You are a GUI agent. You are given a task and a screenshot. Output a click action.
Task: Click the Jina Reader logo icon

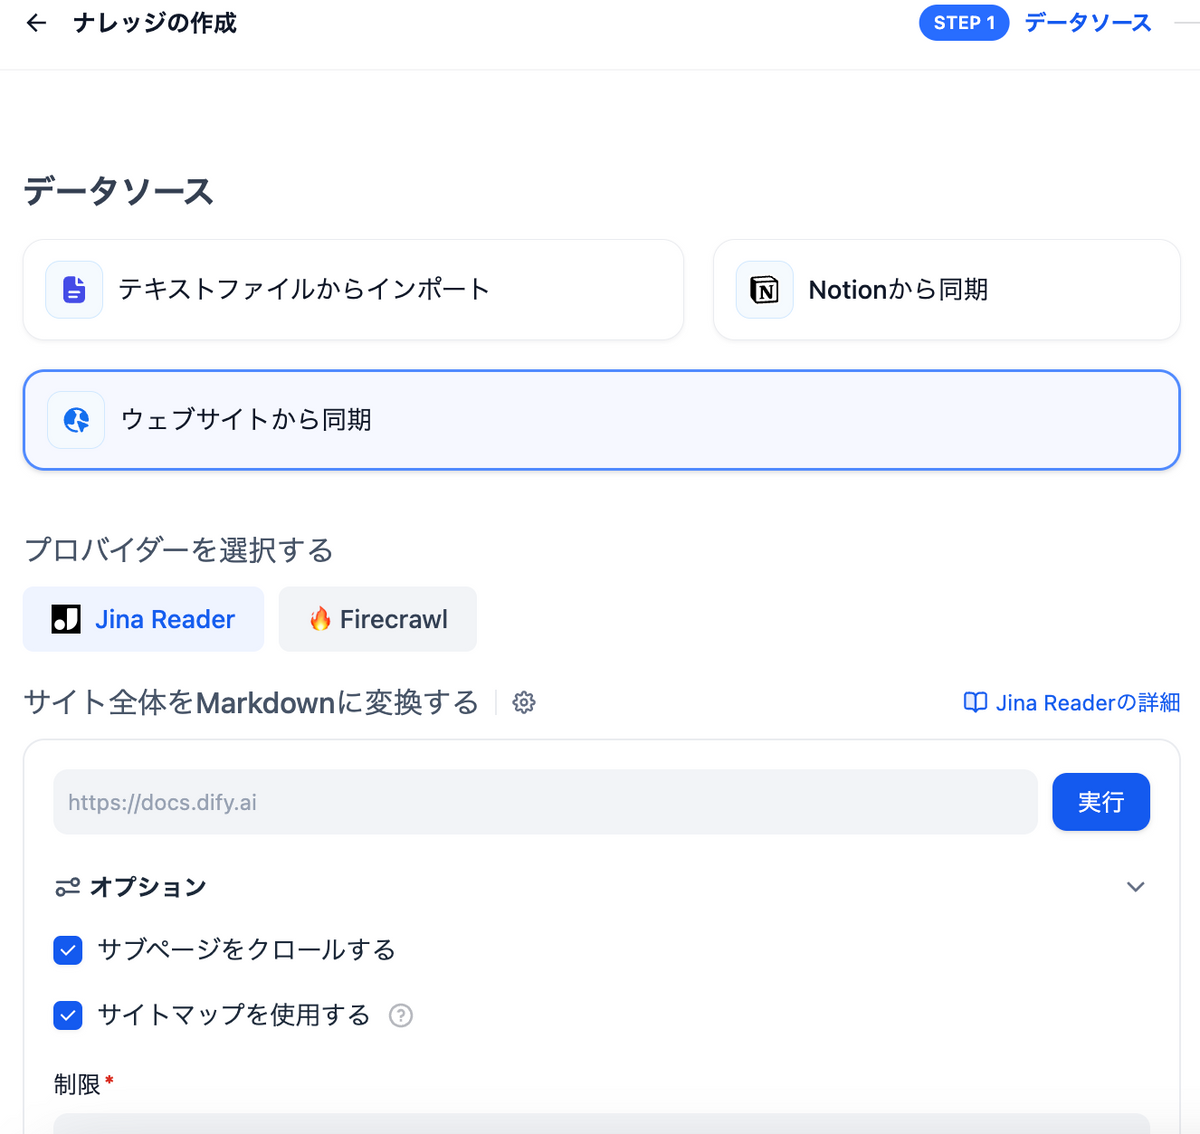pyautogui.click(x=65, y=619)
